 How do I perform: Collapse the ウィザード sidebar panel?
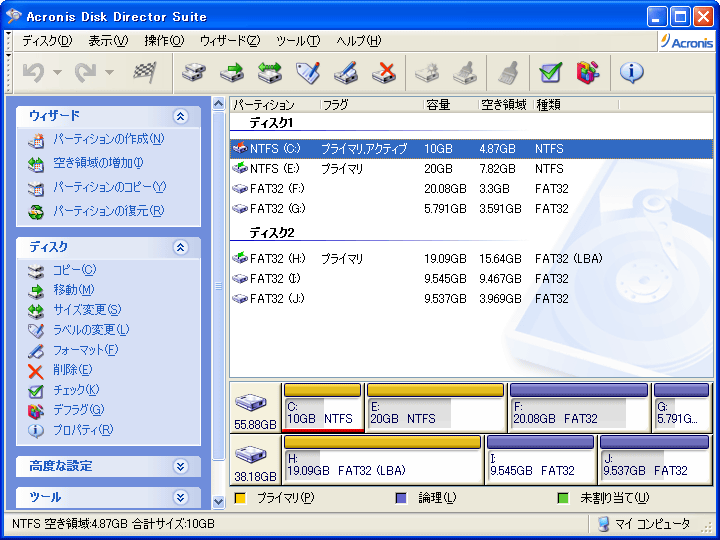pyautogui.click(x=180, y=116)
